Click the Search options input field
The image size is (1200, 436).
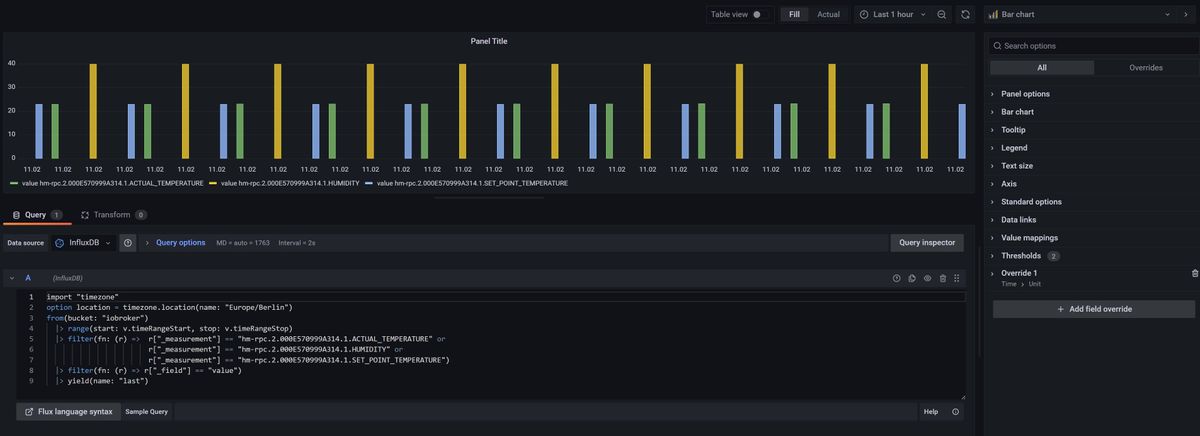[1094, 46]
